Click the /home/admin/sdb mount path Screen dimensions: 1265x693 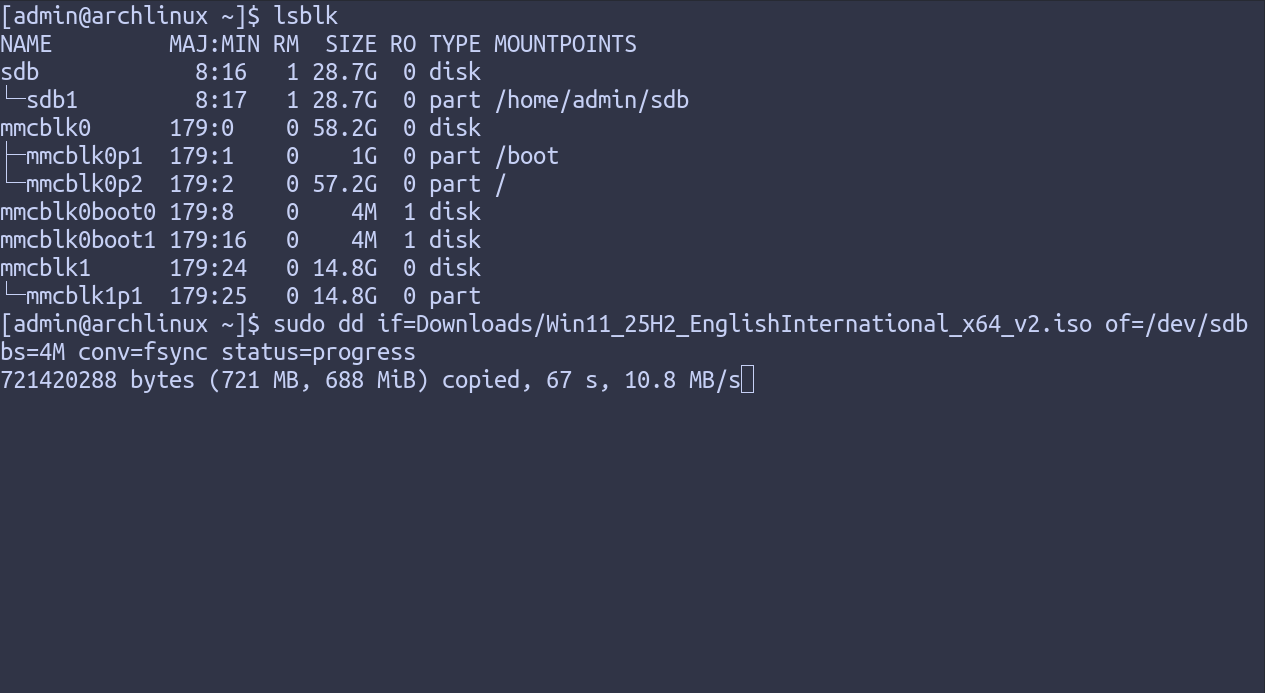[591, 100]
